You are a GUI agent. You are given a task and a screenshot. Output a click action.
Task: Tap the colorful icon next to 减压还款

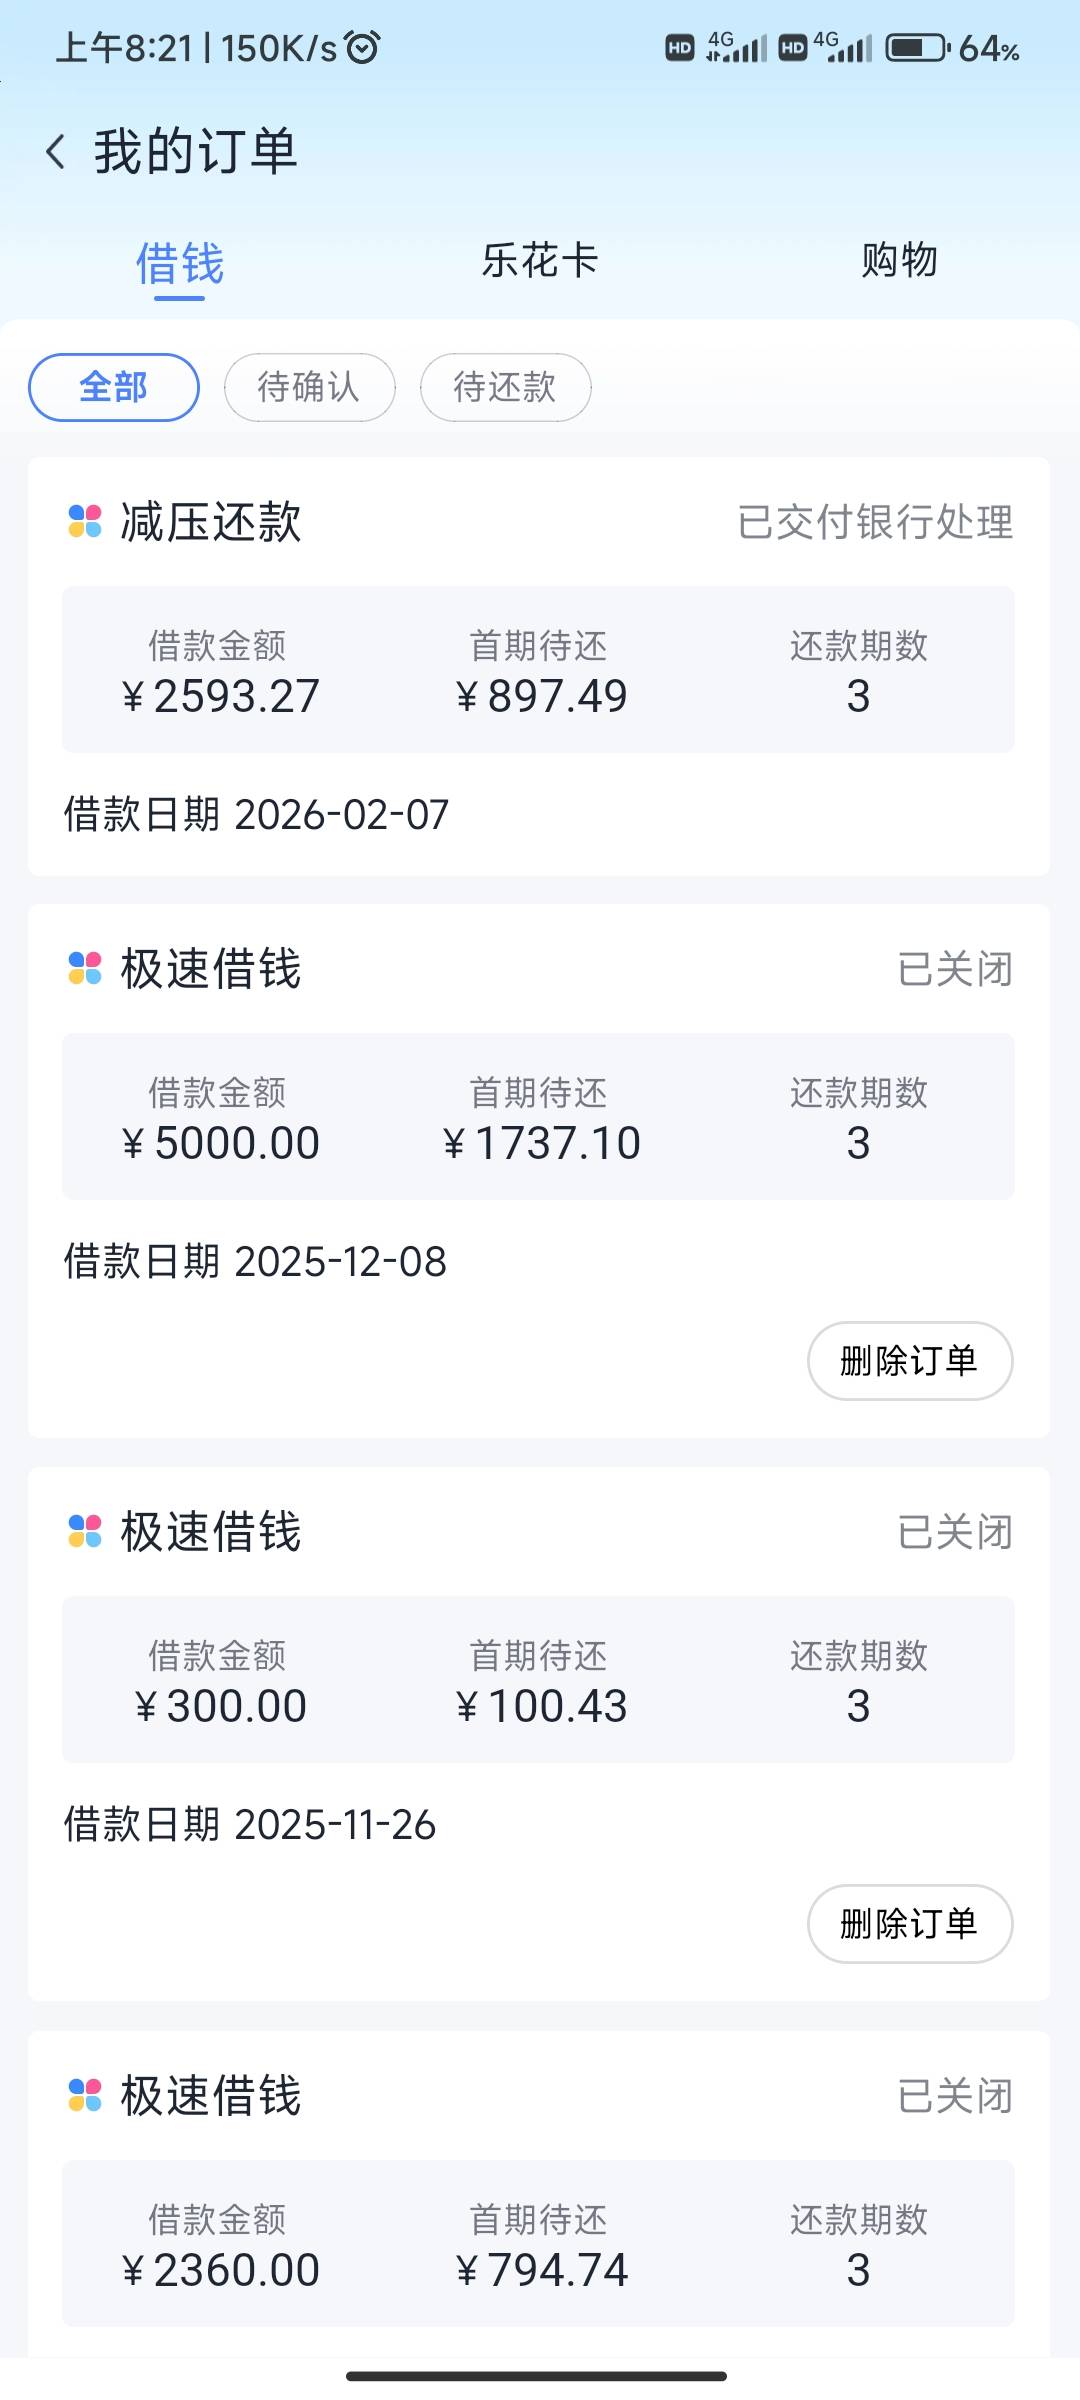[x=85, y=521]
